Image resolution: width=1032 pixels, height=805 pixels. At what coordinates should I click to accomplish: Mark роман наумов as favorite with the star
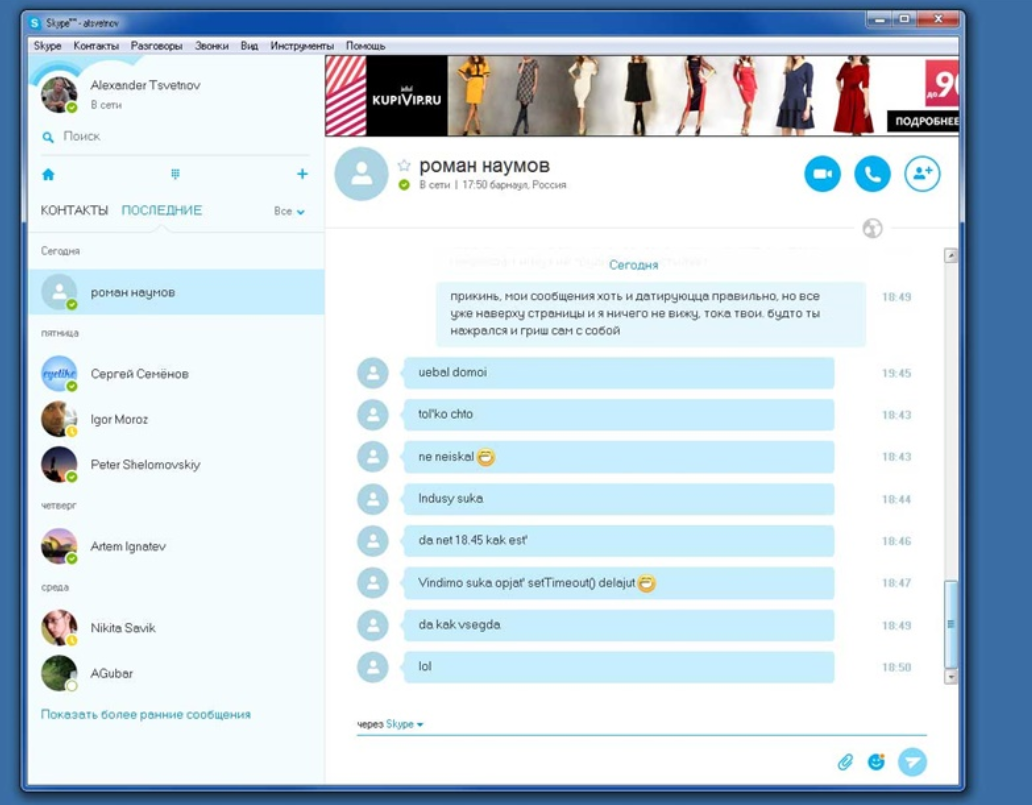[403, 165]
